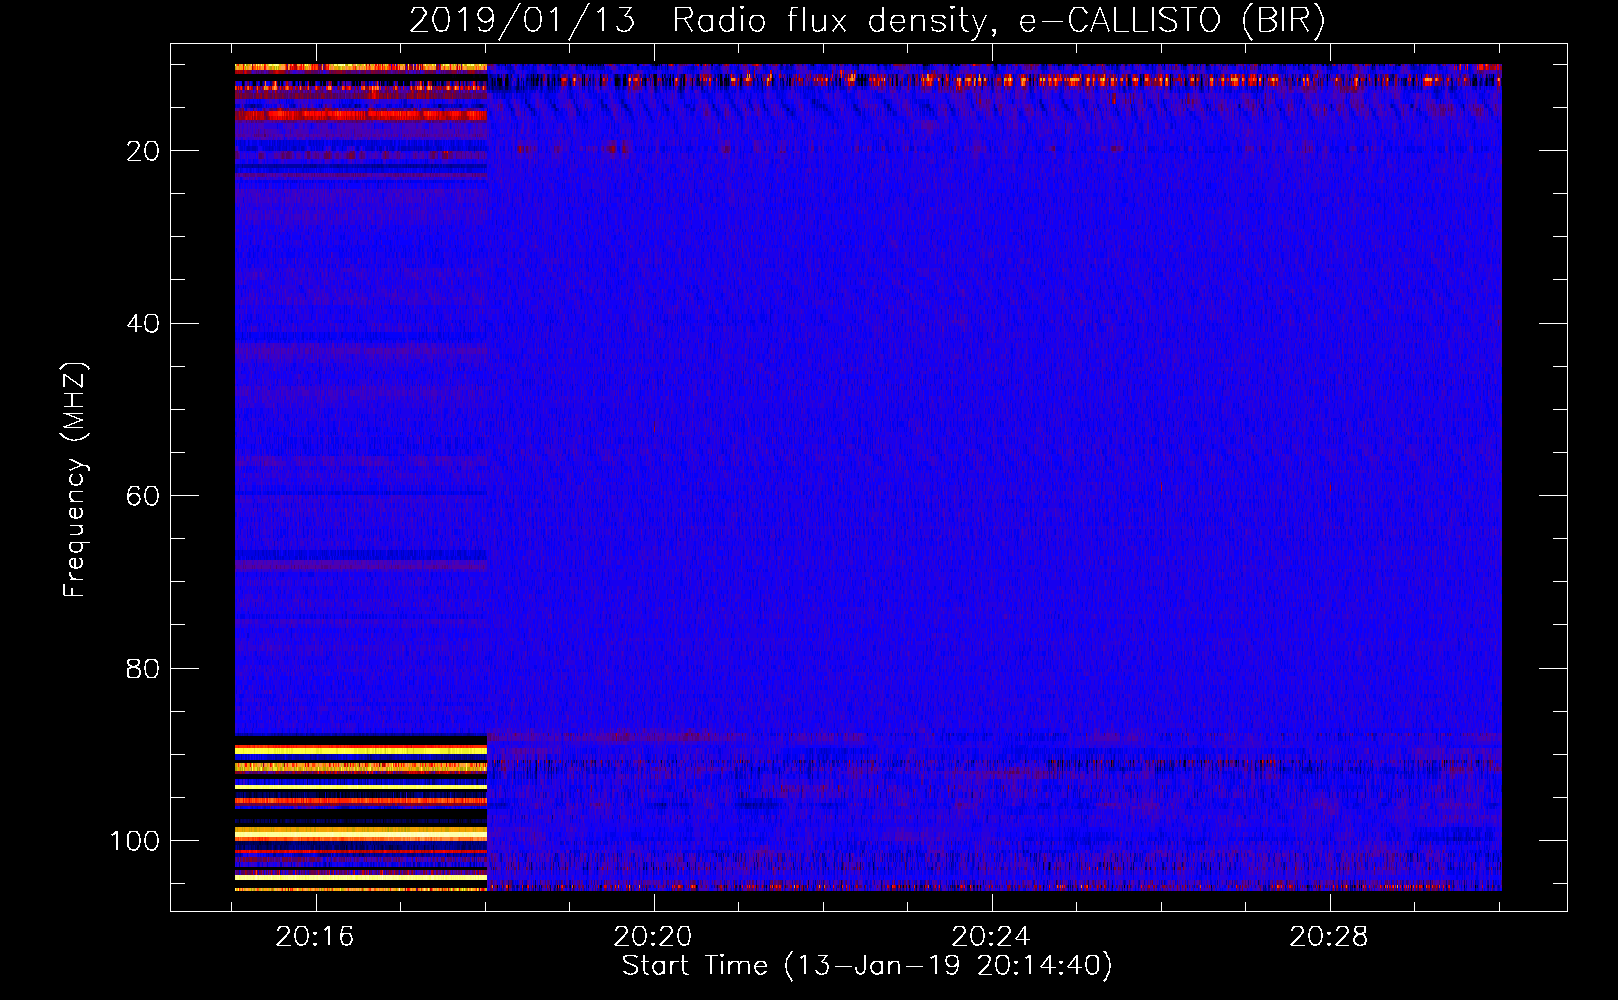Click the 80 MHz frequency tick label
This screenshot has height=1000, width=1618.
click(x=144, y=669)
